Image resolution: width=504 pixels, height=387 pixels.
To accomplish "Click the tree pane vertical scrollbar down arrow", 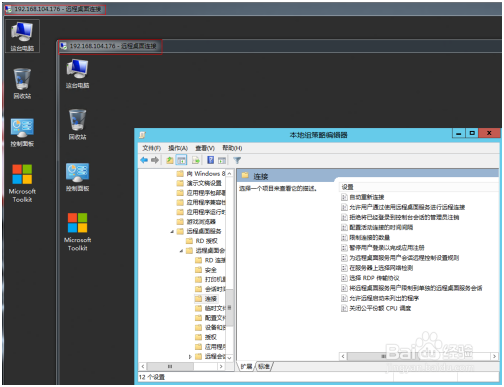I will tap(229, 358).
